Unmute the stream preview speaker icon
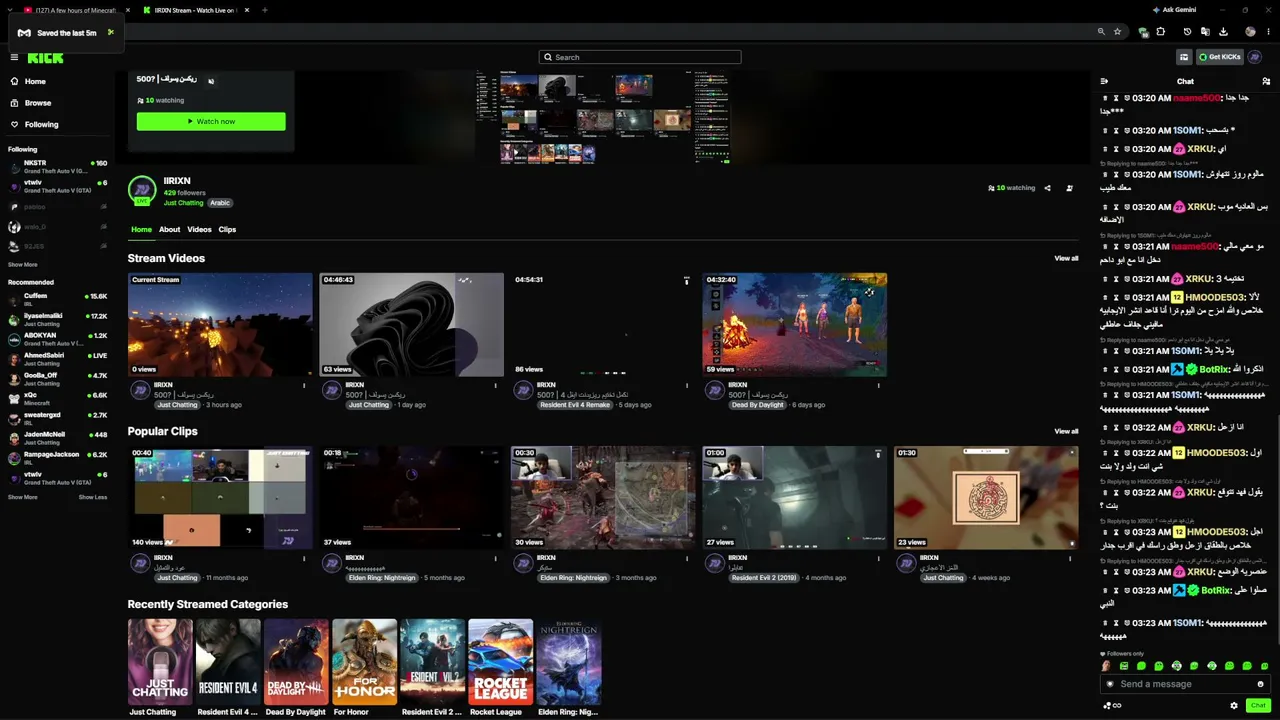 pyautogui.click(x=210, y=80)
